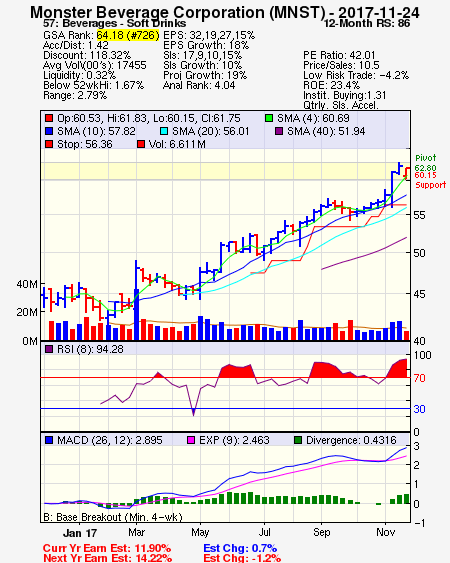Viewport: 450px width, 563px height.
Task: Click the PE Ratio: 42.01 text
Action: click(339, 55)
